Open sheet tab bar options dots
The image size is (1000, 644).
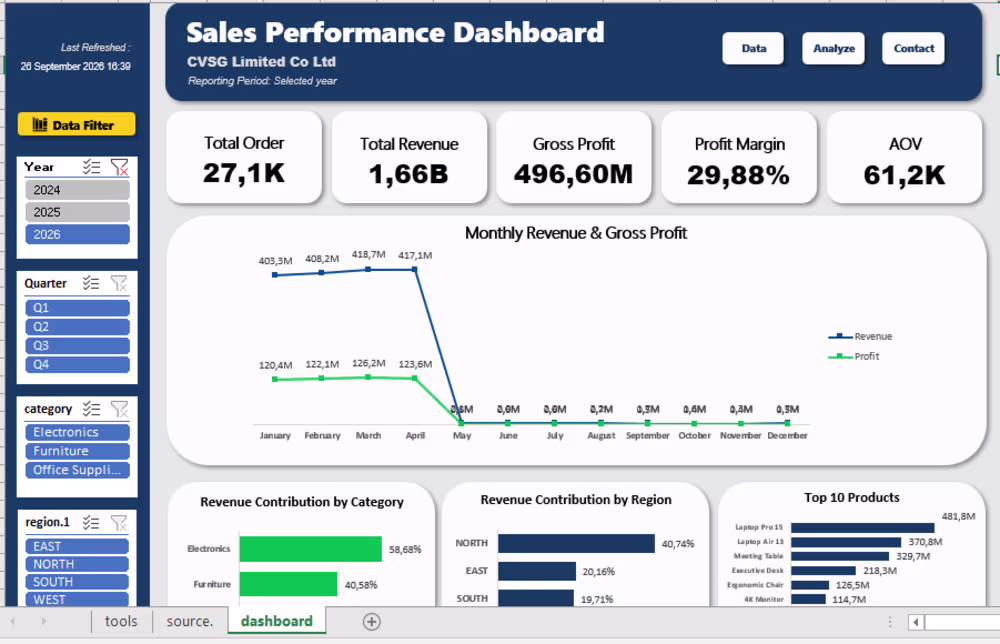[x=890, y=622]
